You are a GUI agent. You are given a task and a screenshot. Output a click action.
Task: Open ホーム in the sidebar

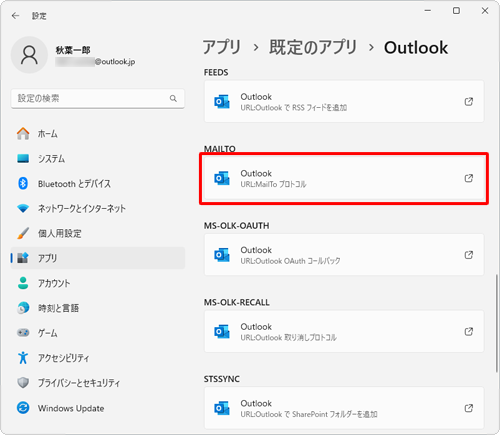pyautogui.click(x=97, y=134)
